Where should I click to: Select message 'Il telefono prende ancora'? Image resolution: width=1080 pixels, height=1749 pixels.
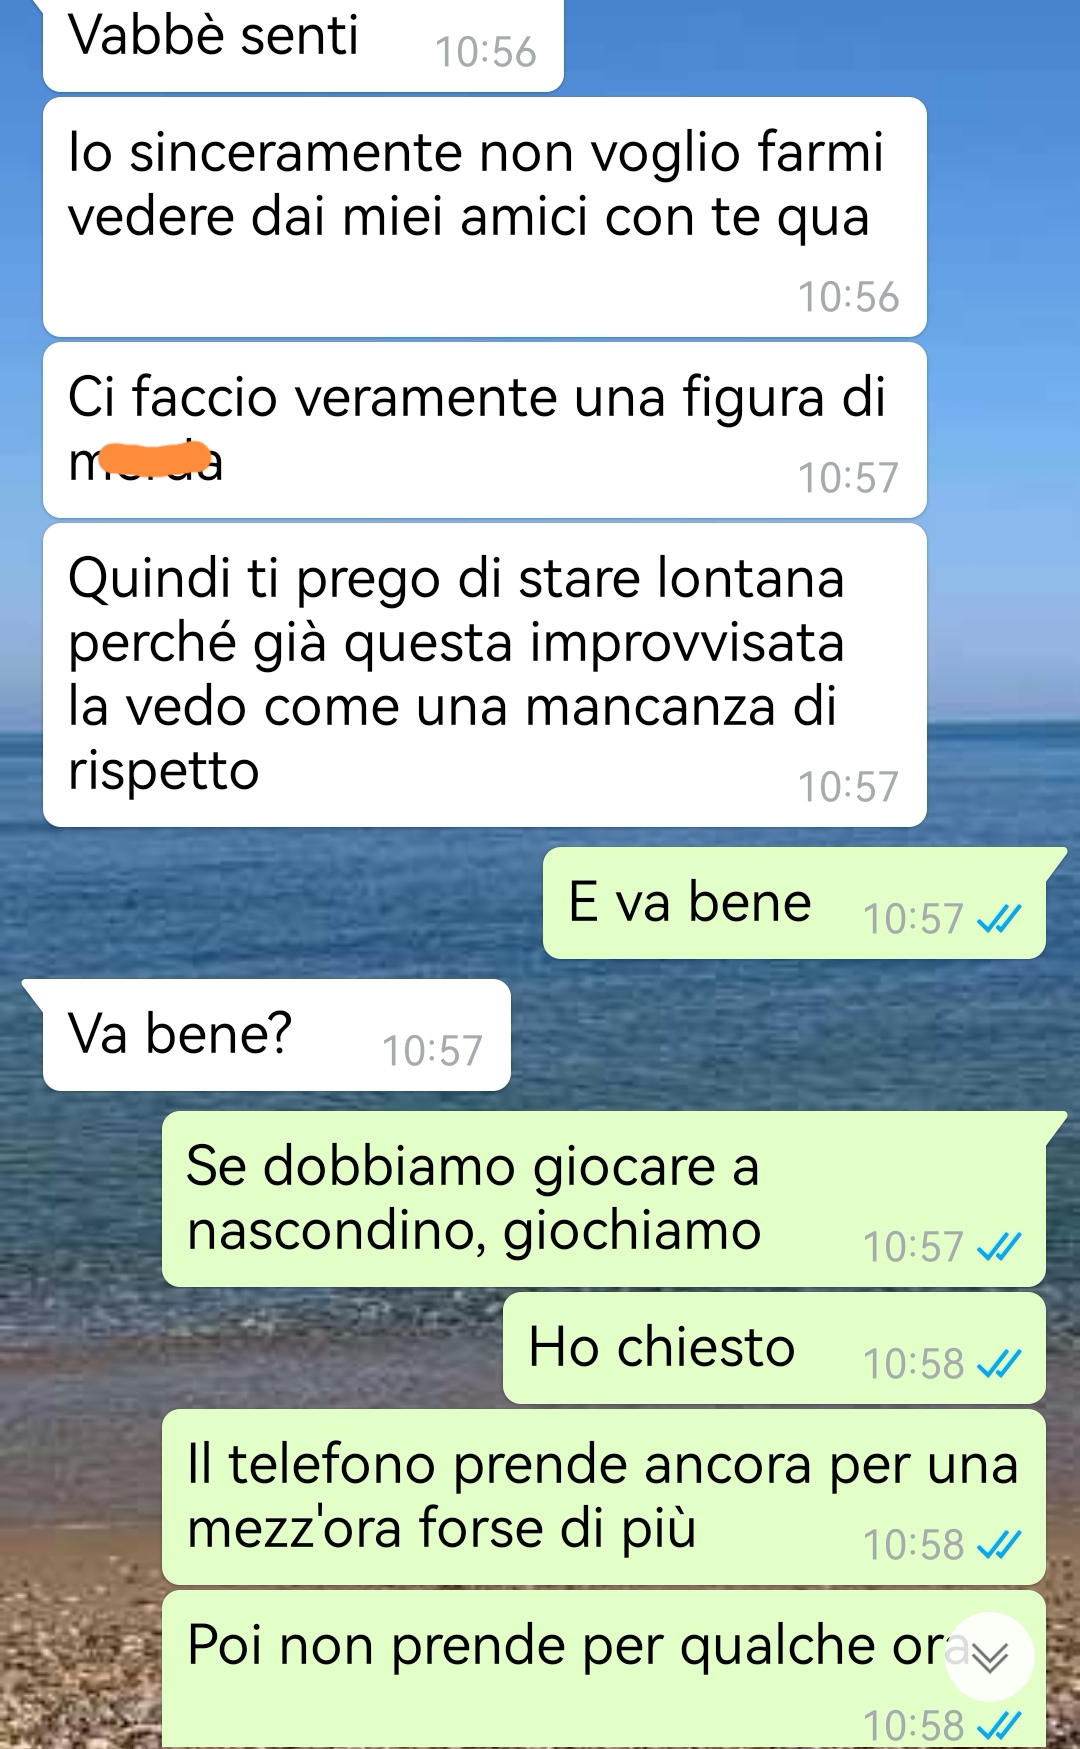pyautogui.click(x=604, y=1497)
